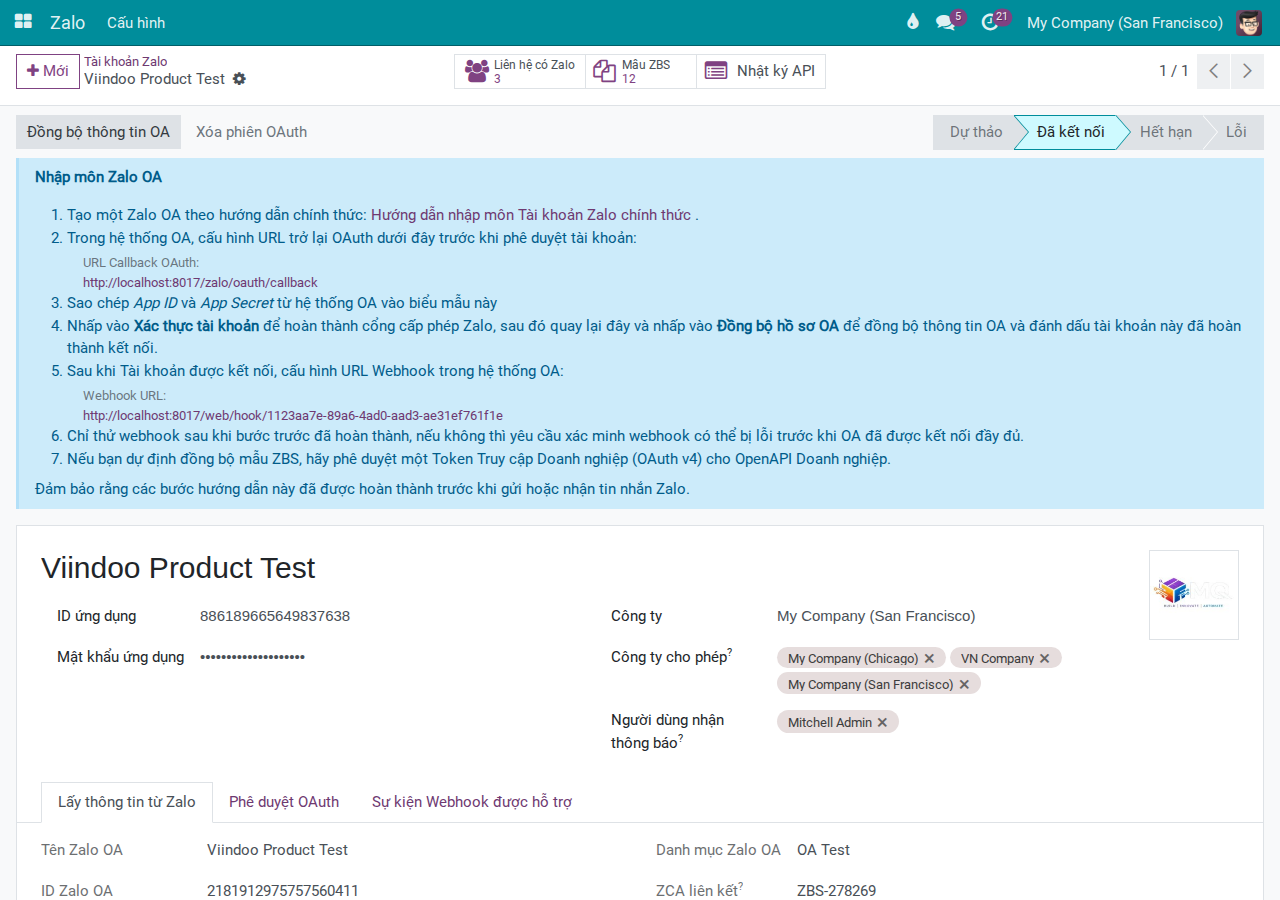Click the 1 / 1 pager counter
This screenshot has width=1280, height=900.
pyautogui.click(x=1174, y=71)
